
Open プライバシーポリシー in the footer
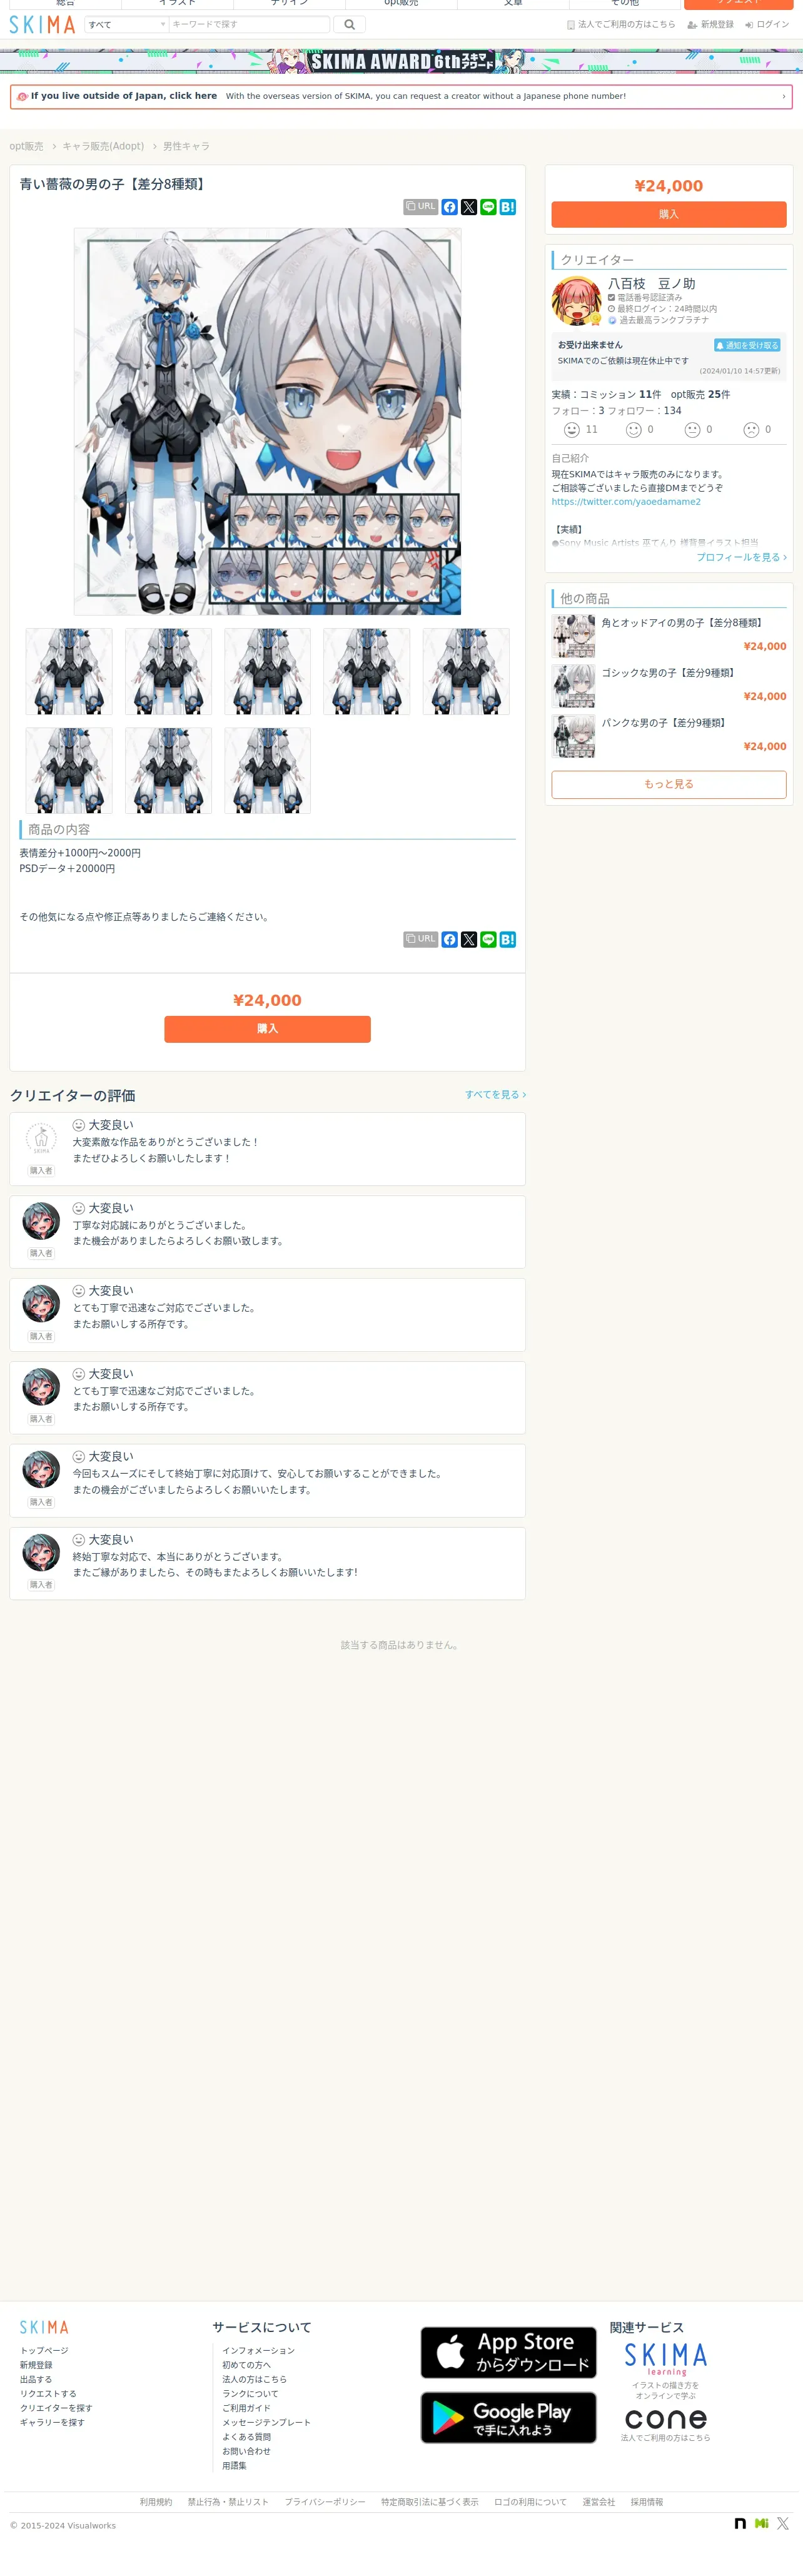tap(325, 2502)
